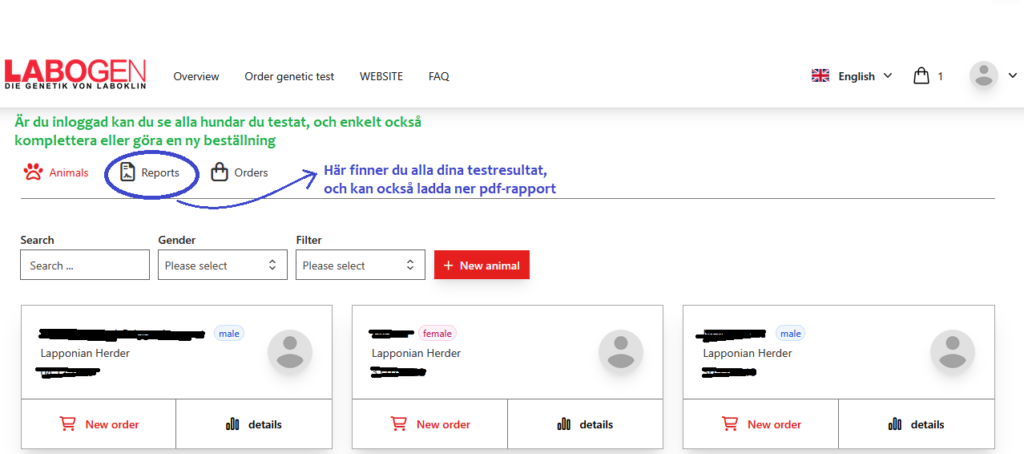Click the UK flag language icon
Screen dimensions: 1024x454
tap(820, 76)
